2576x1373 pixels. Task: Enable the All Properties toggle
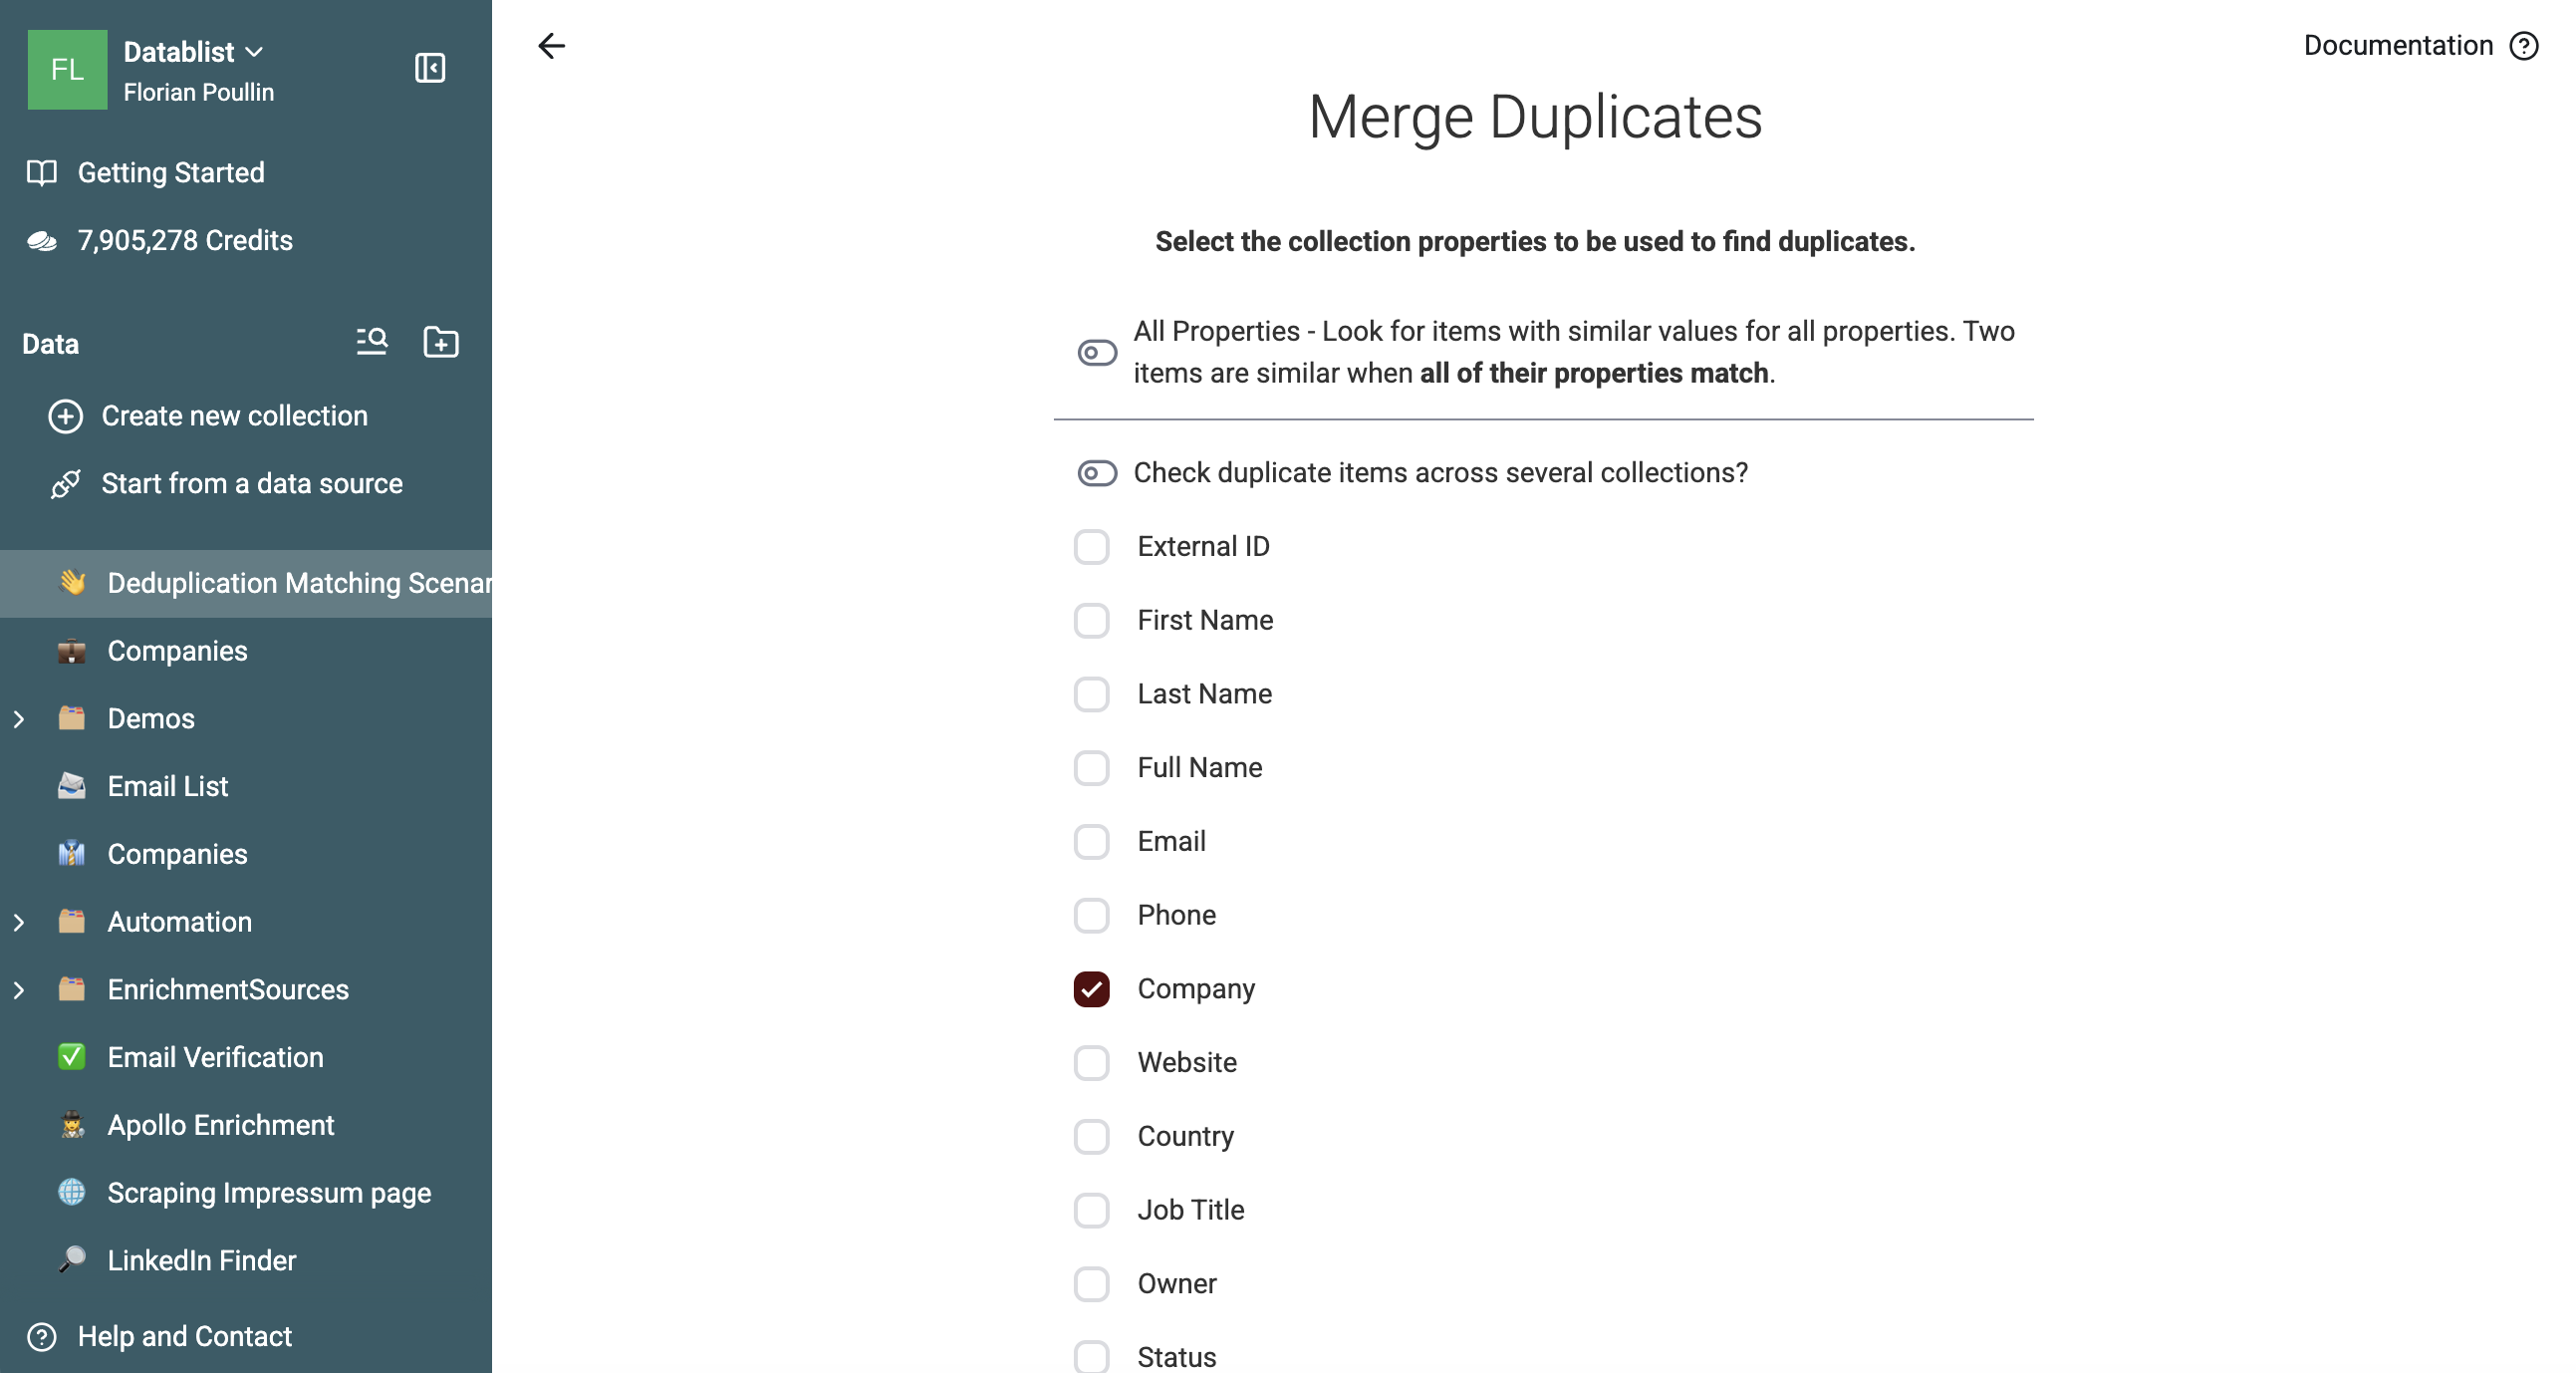pyautogui.click(x=1097, y=352)
